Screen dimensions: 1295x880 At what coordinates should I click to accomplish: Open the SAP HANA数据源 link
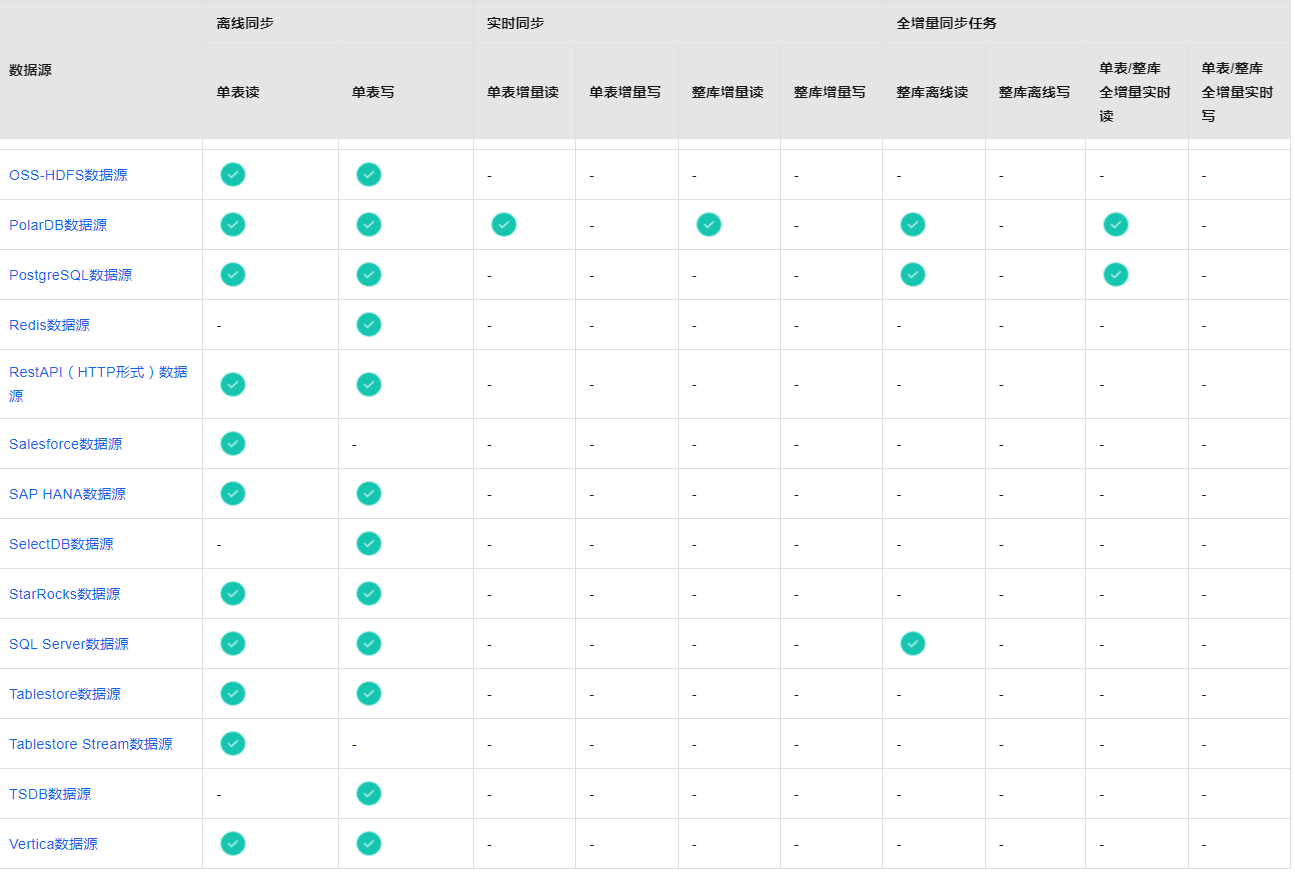(68, 494)
